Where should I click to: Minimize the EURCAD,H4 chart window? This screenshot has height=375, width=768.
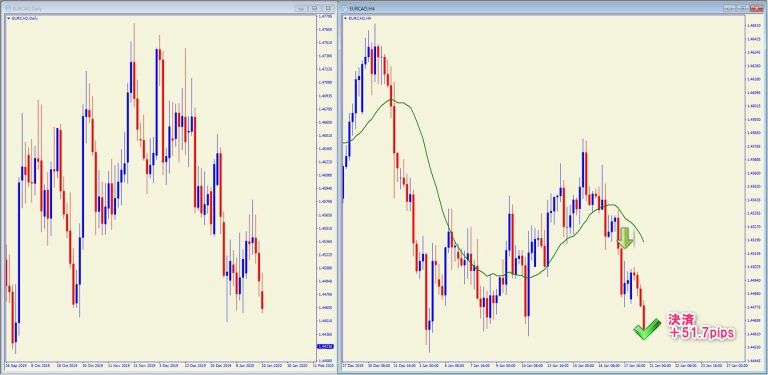coord(730,8)
